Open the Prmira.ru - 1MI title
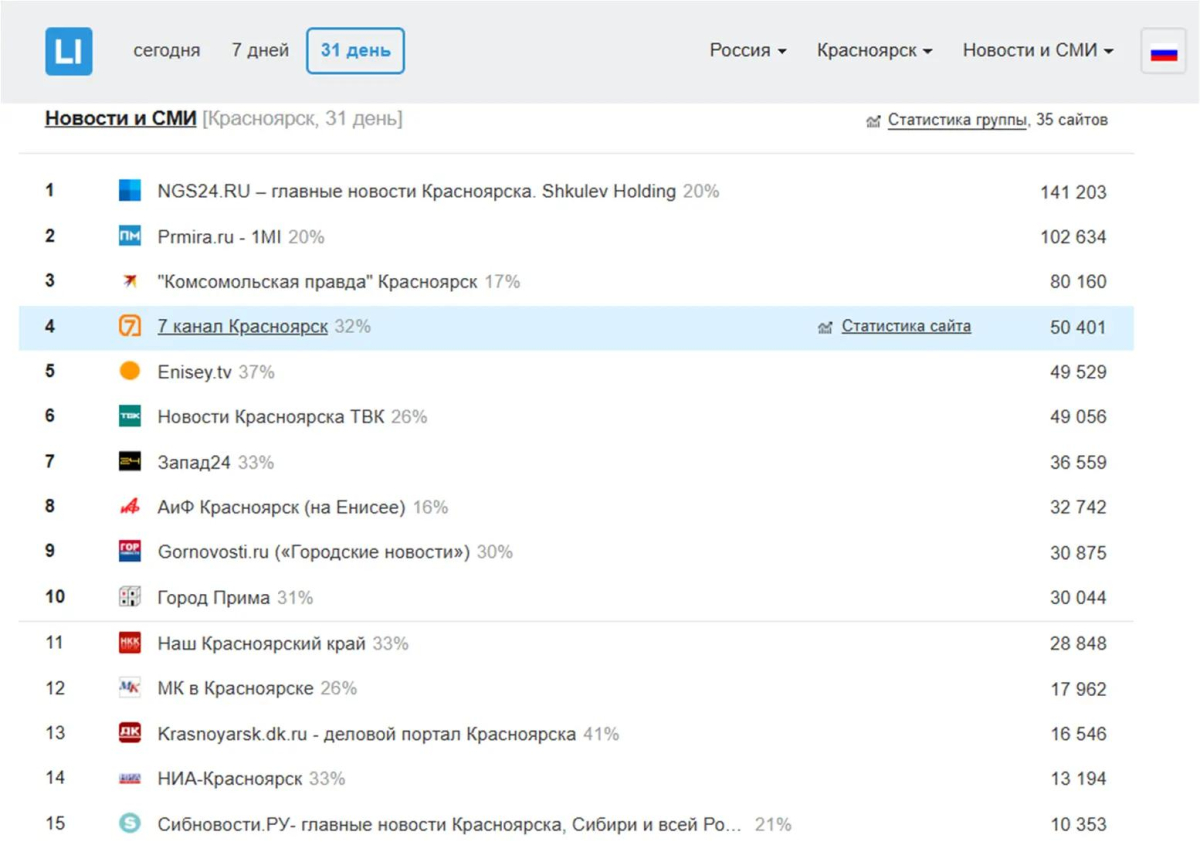The height and width of the screenshot is (852, 1200). [x=220, y=237]
